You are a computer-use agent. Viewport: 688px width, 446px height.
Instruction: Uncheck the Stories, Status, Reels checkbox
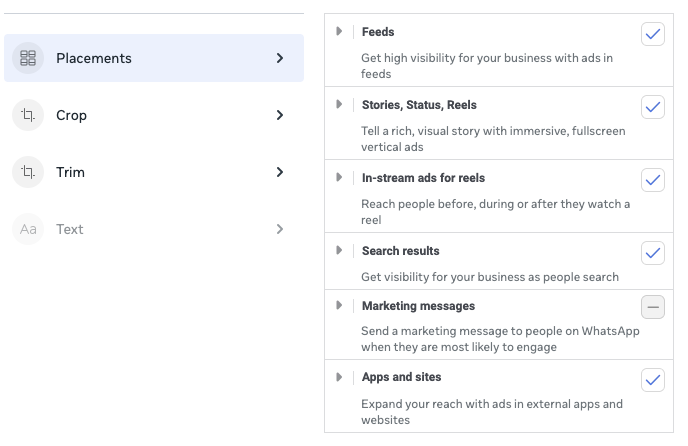point(653,106)
